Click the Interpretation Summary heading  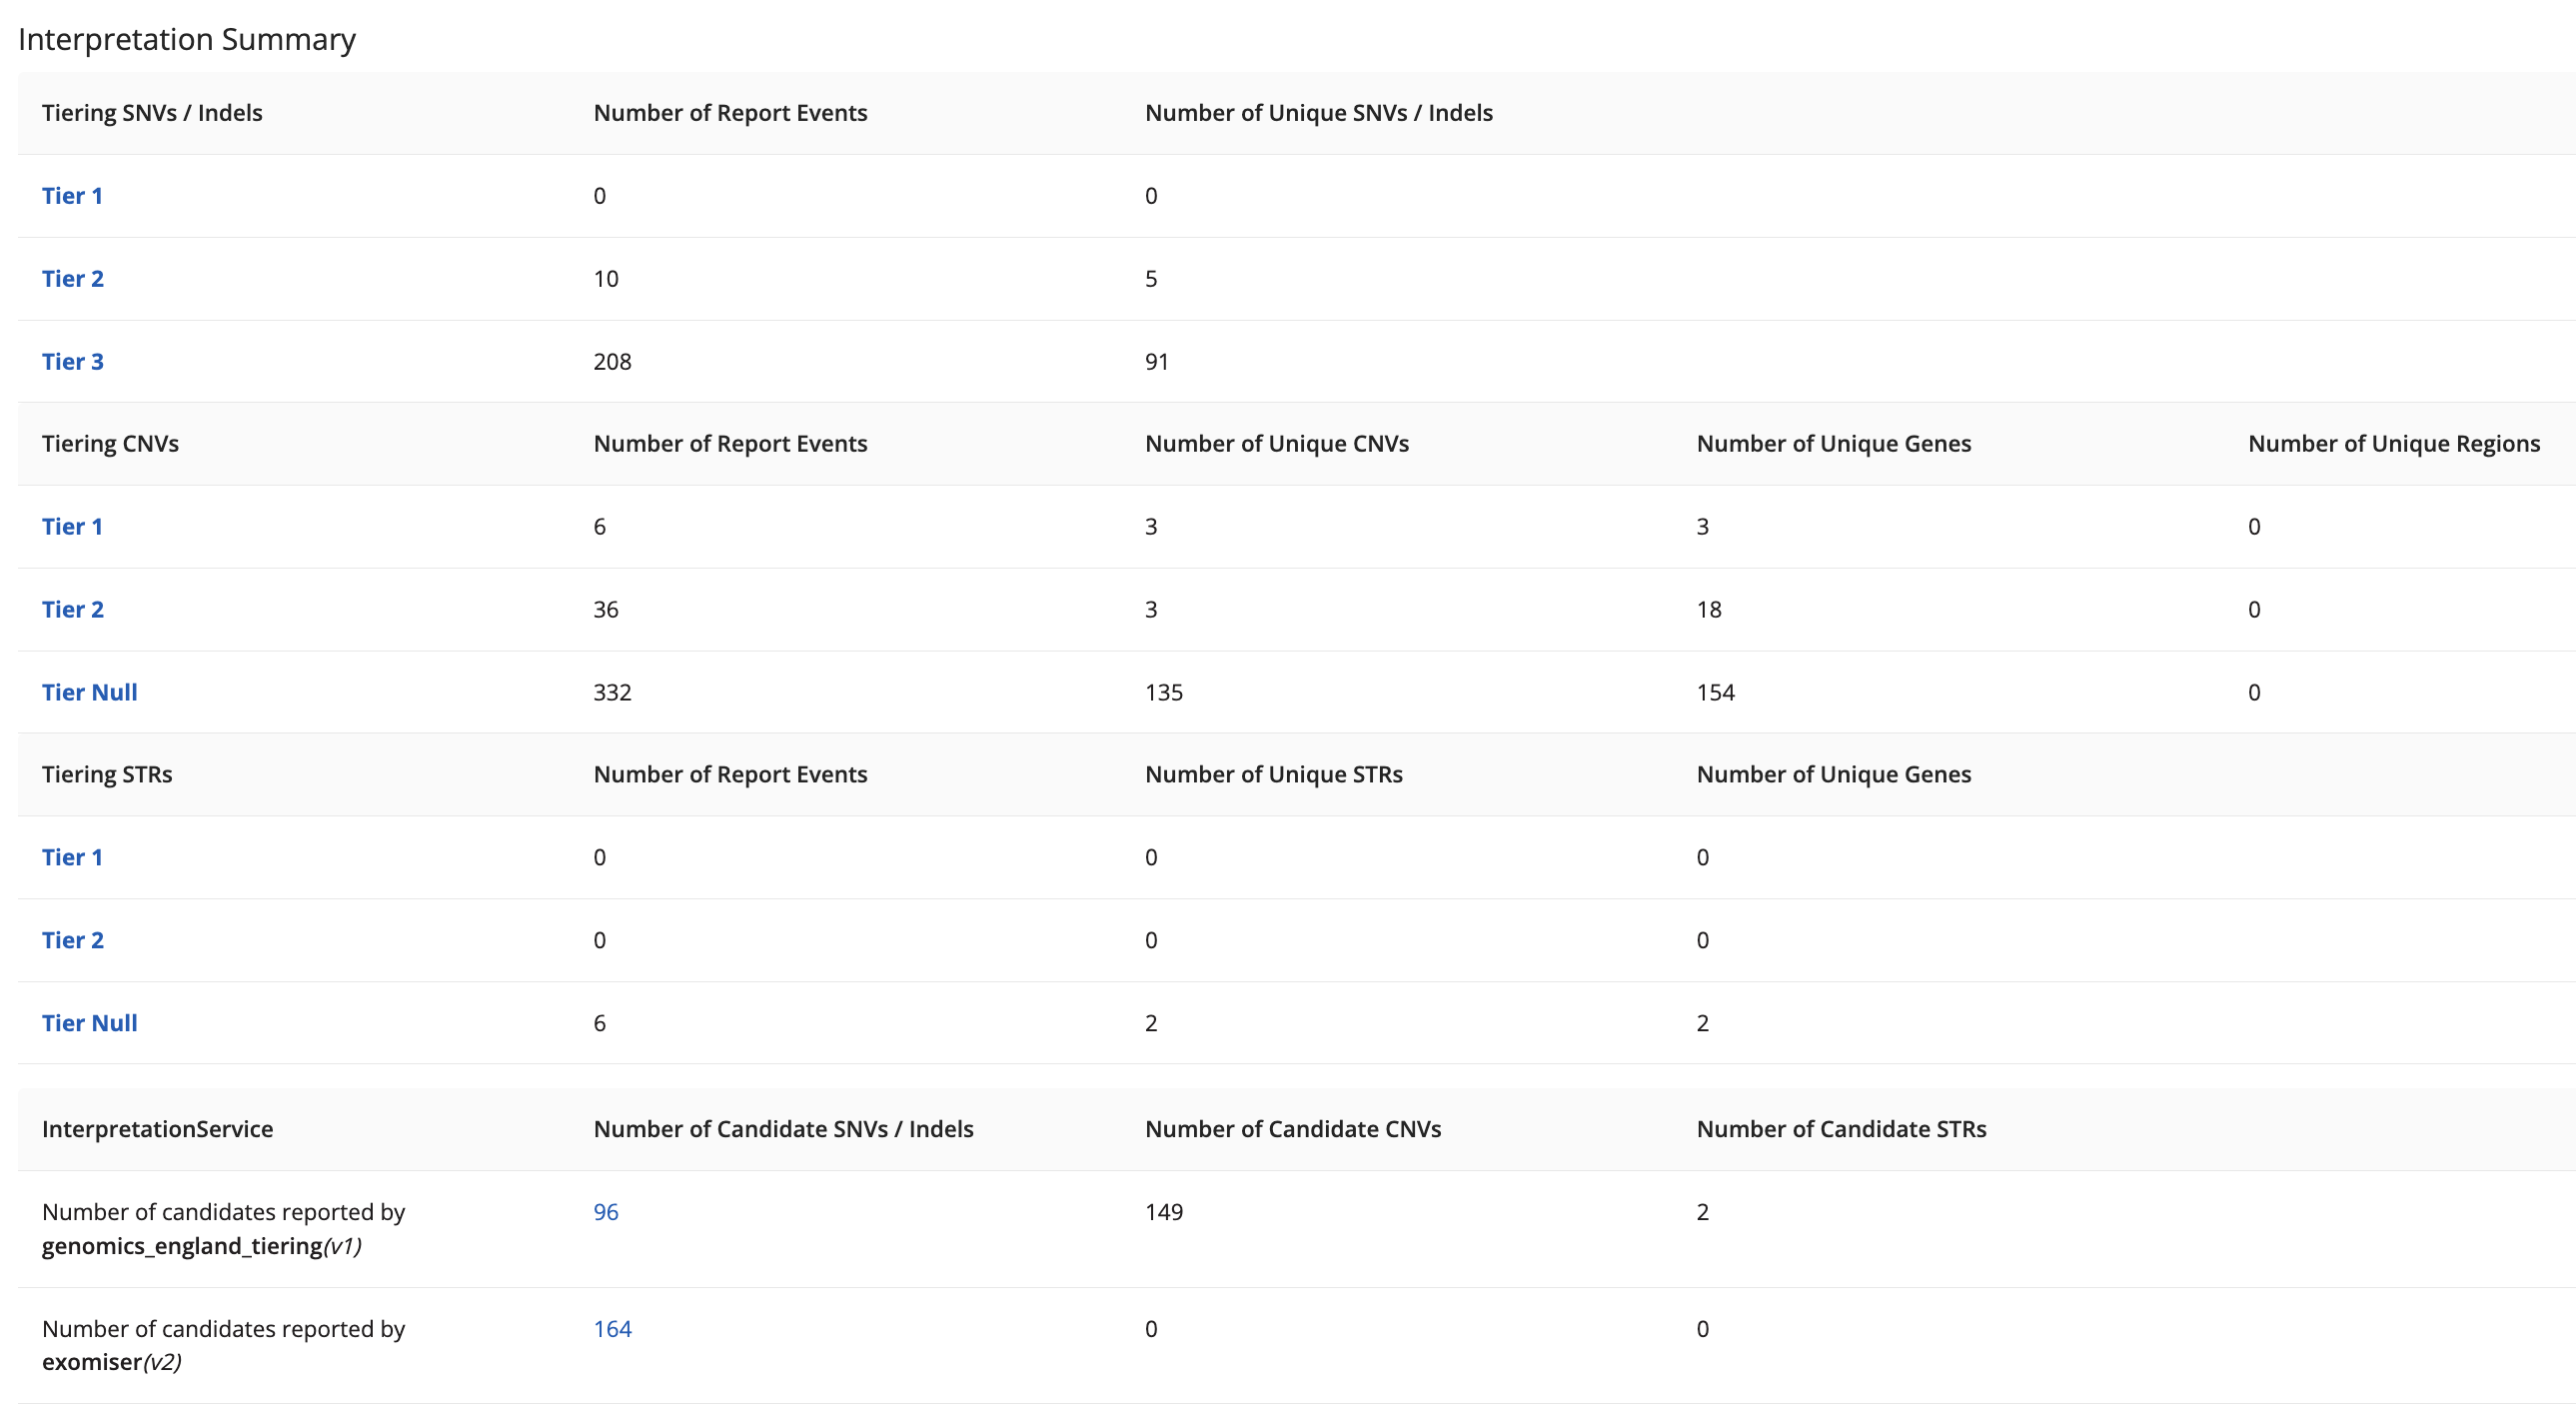187,39
